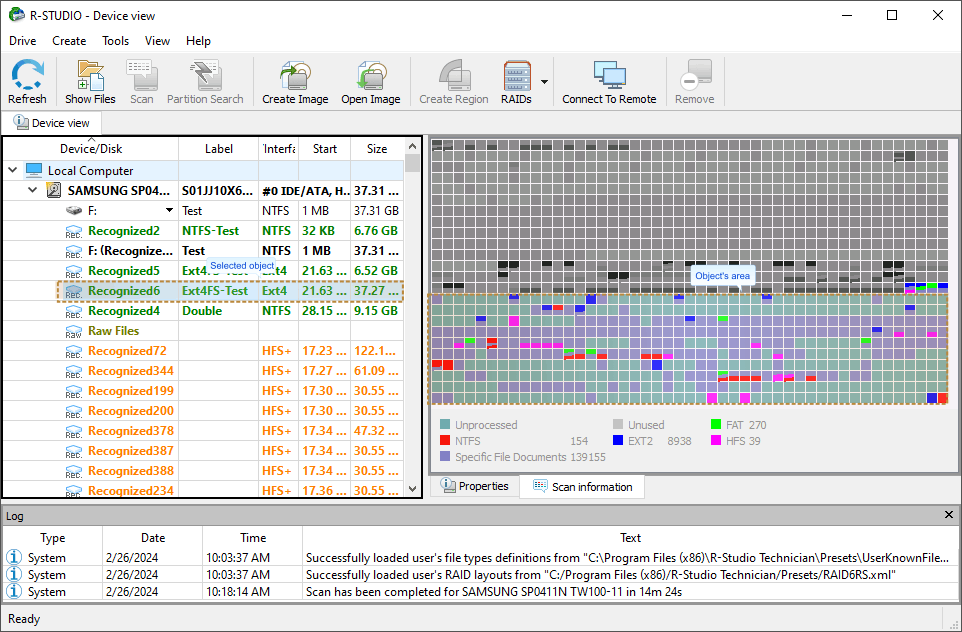The width and height of the screenshot is (962, 632).
Task: Collapse the Local Computer tree node
Action: coord(12,170)
